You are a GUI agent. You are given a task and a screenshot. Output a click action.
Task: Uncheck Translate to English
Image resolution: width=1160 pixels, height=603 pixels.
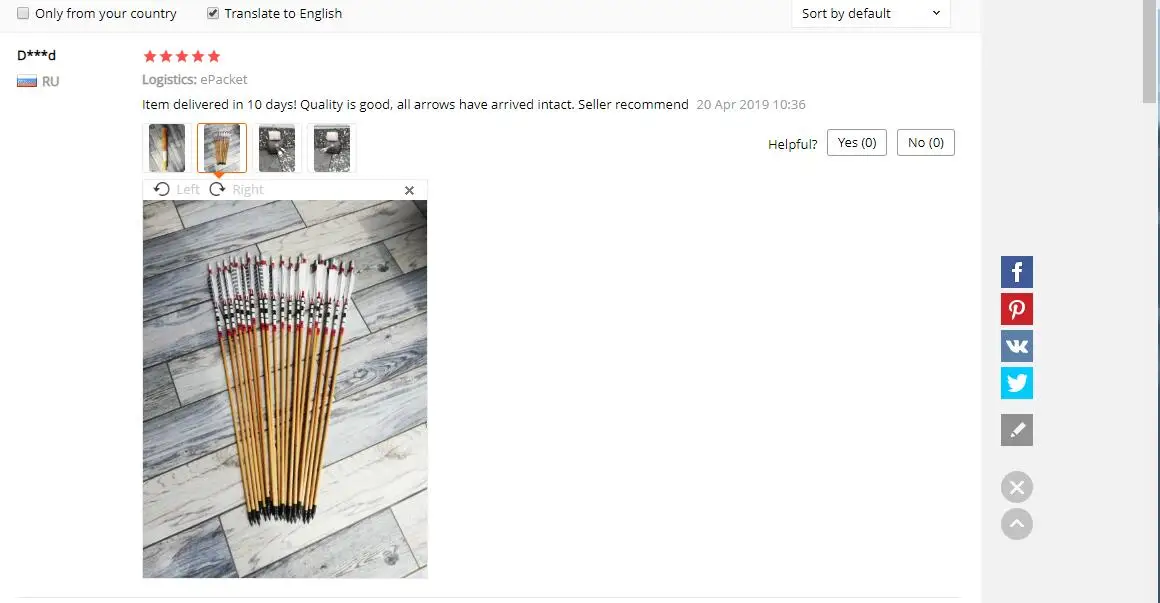pos(213,13)
